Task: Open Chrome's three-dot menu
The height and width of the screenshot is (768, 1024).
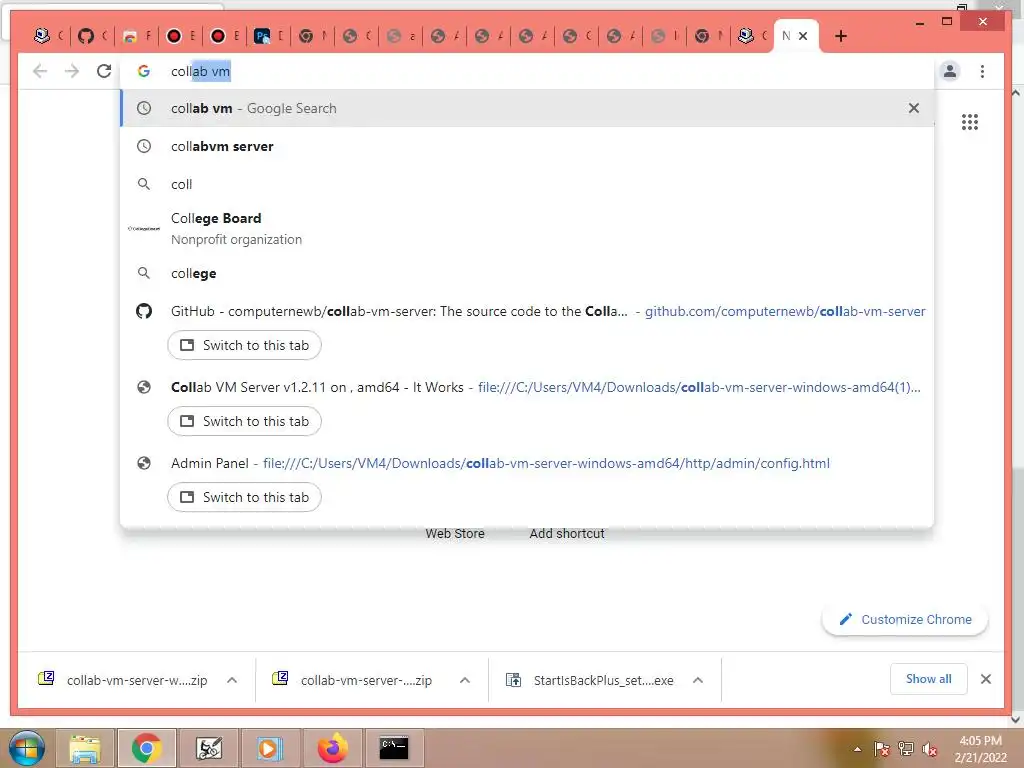Action: pos(982,71)
